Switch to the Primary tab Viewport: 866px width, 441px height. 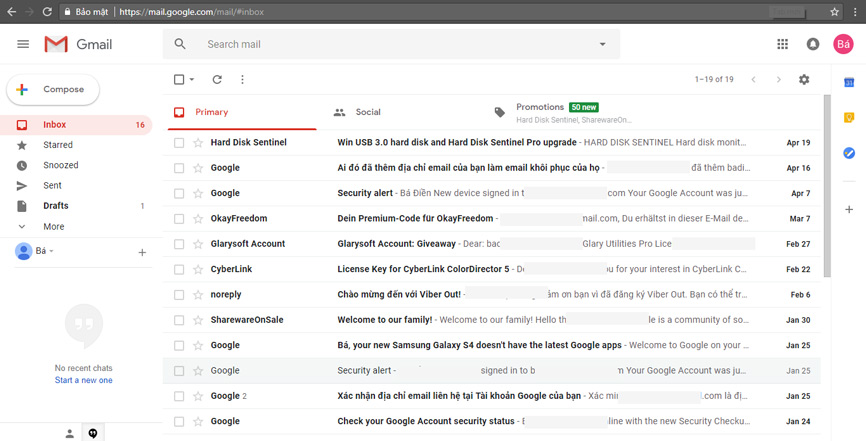242,112
